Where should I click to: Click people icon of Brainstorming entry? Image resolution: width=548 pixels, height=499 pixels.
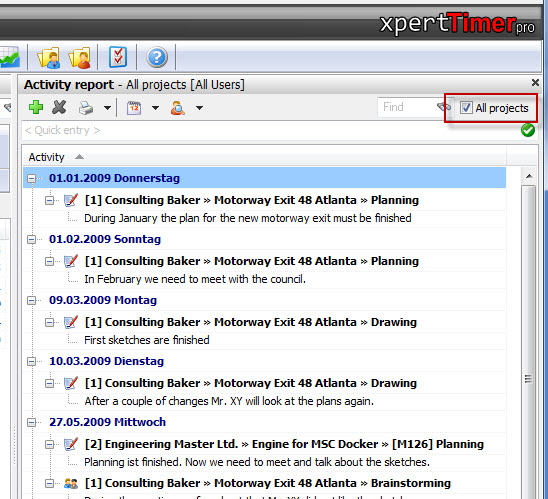(71, 484)
